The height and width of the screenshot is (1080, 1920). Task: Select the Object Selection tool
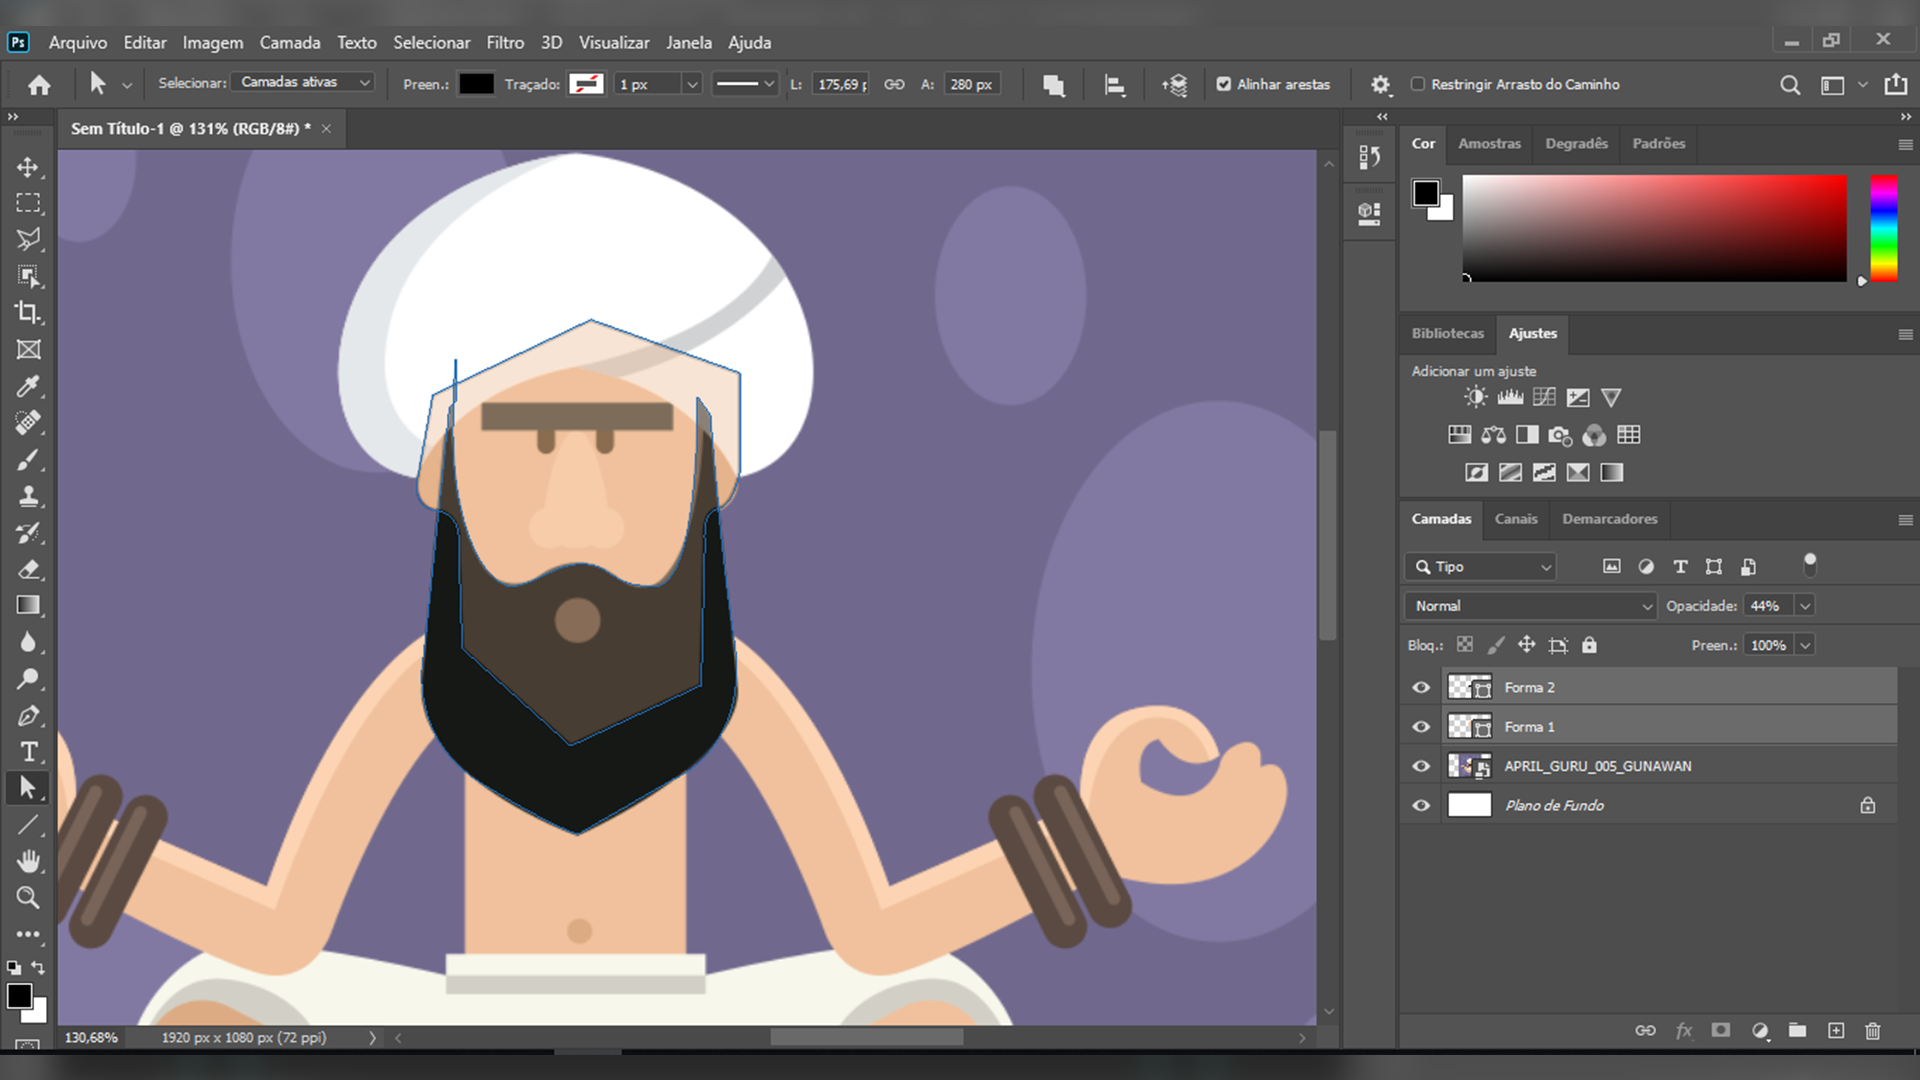click(28, 276)
